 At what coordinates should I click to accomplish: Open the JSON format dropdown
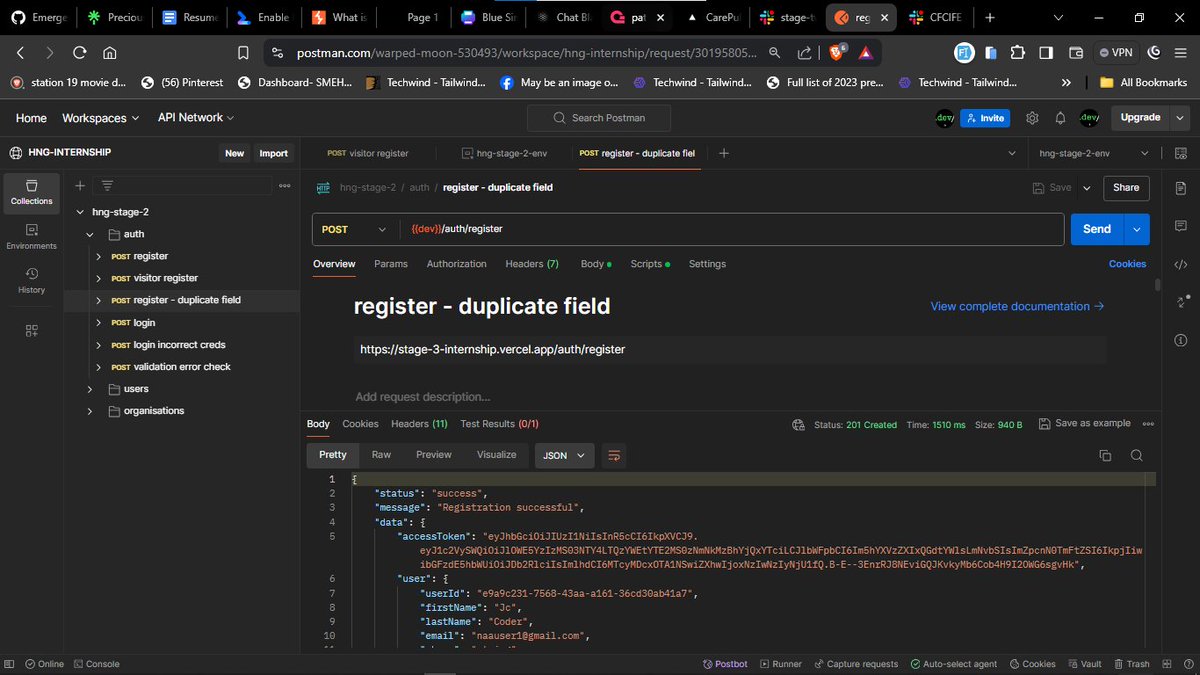tap(565, 455)
